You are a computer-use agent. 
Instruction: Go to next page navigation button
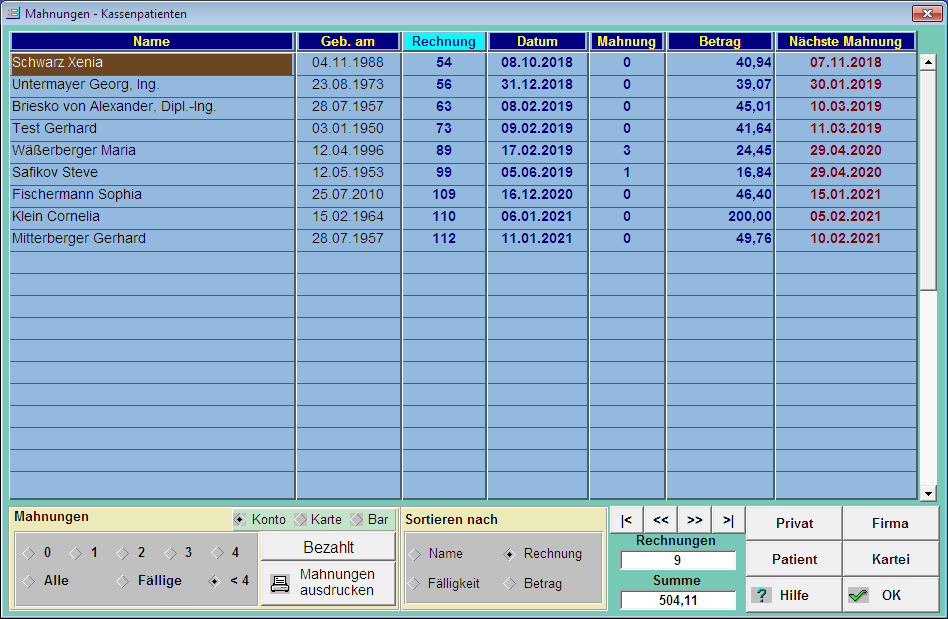[x=694, y=520]
